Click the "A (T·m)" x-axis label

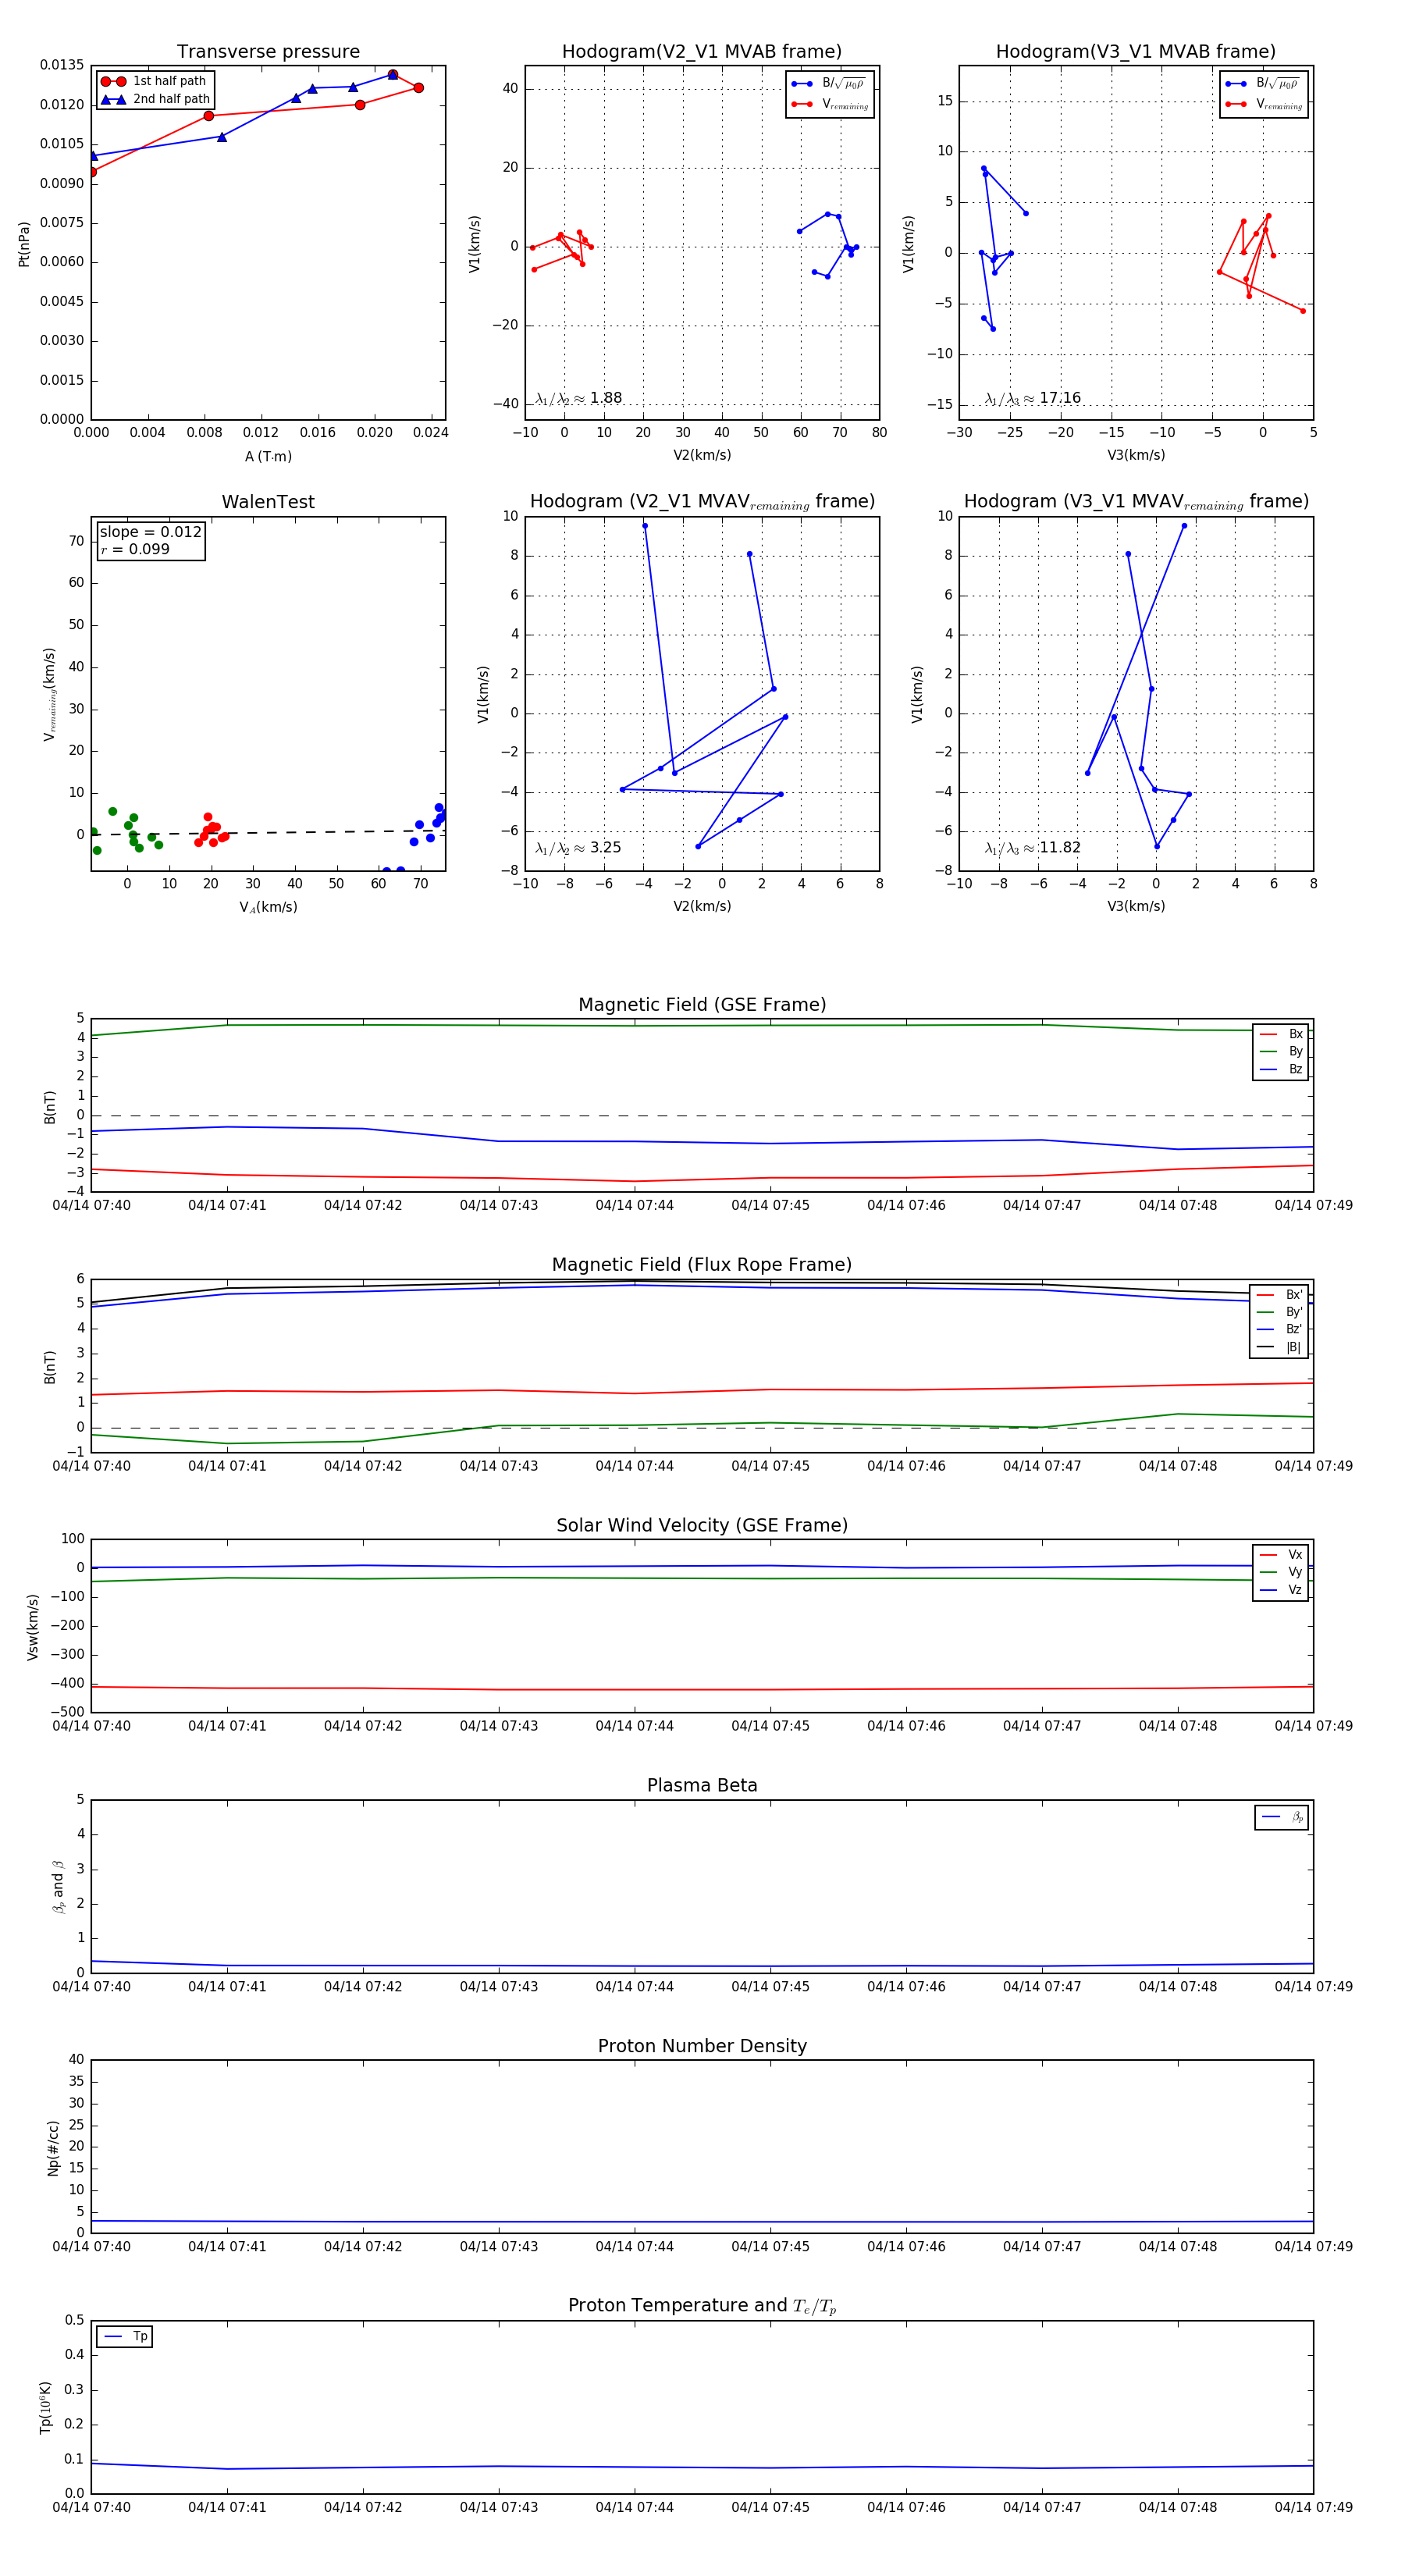pos(268,456)
